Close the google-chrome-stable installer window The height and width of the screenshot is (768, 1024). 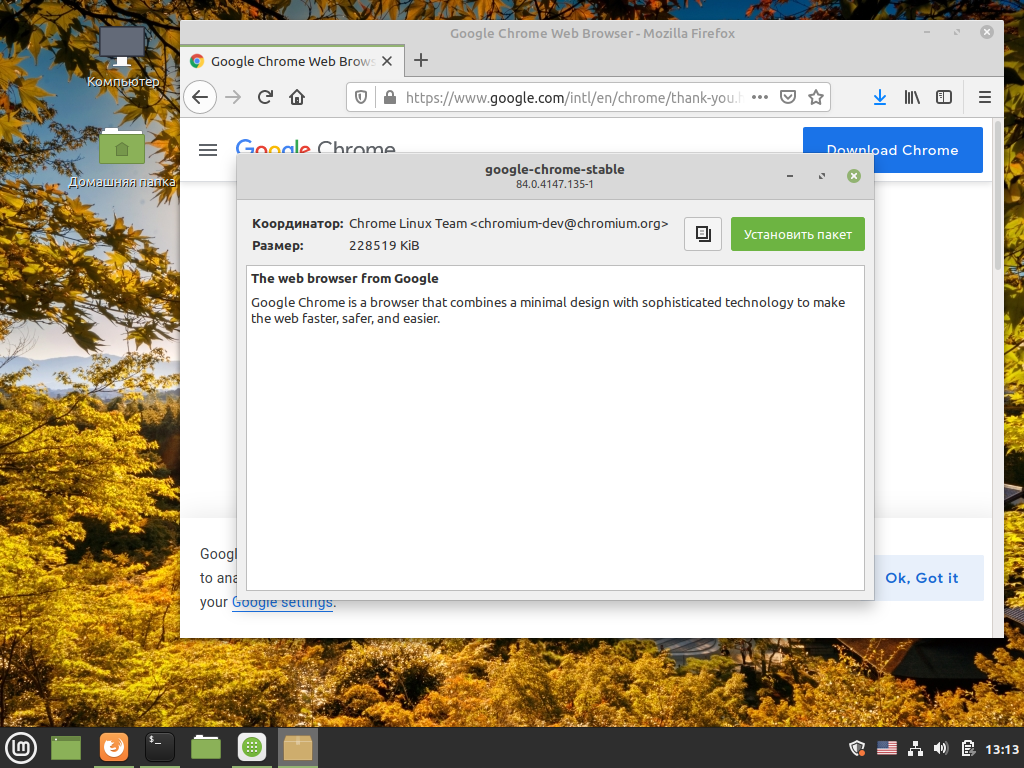tap(854, 176)
